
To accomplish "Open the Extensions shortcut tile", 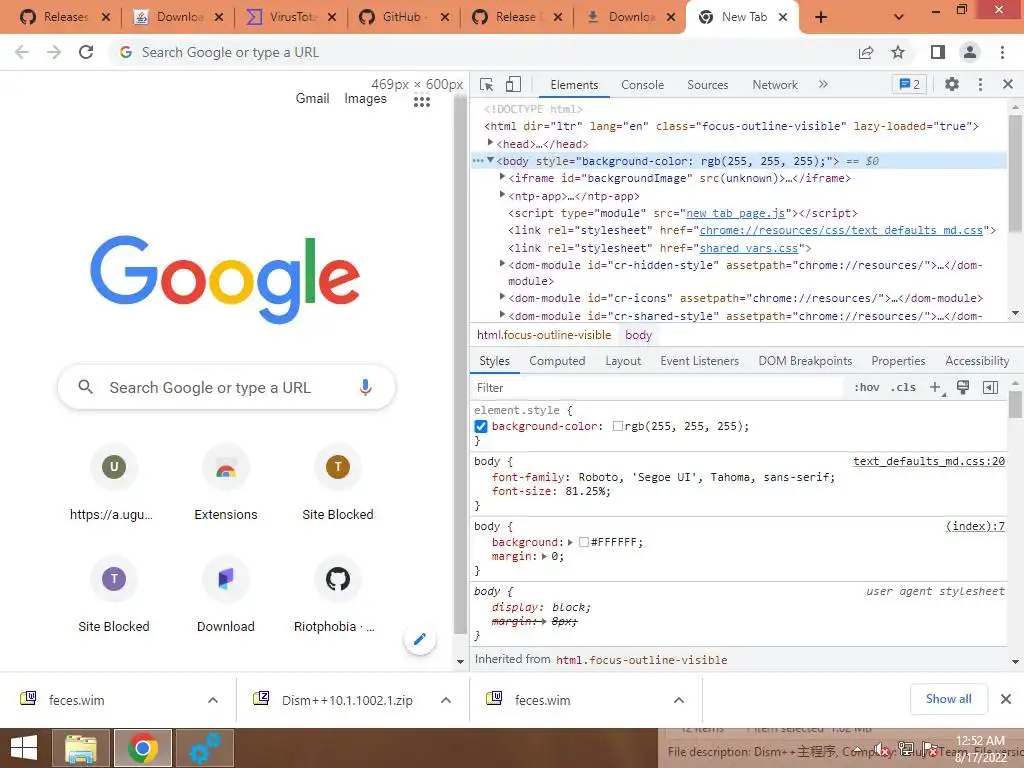I will (x=225, y=483).
